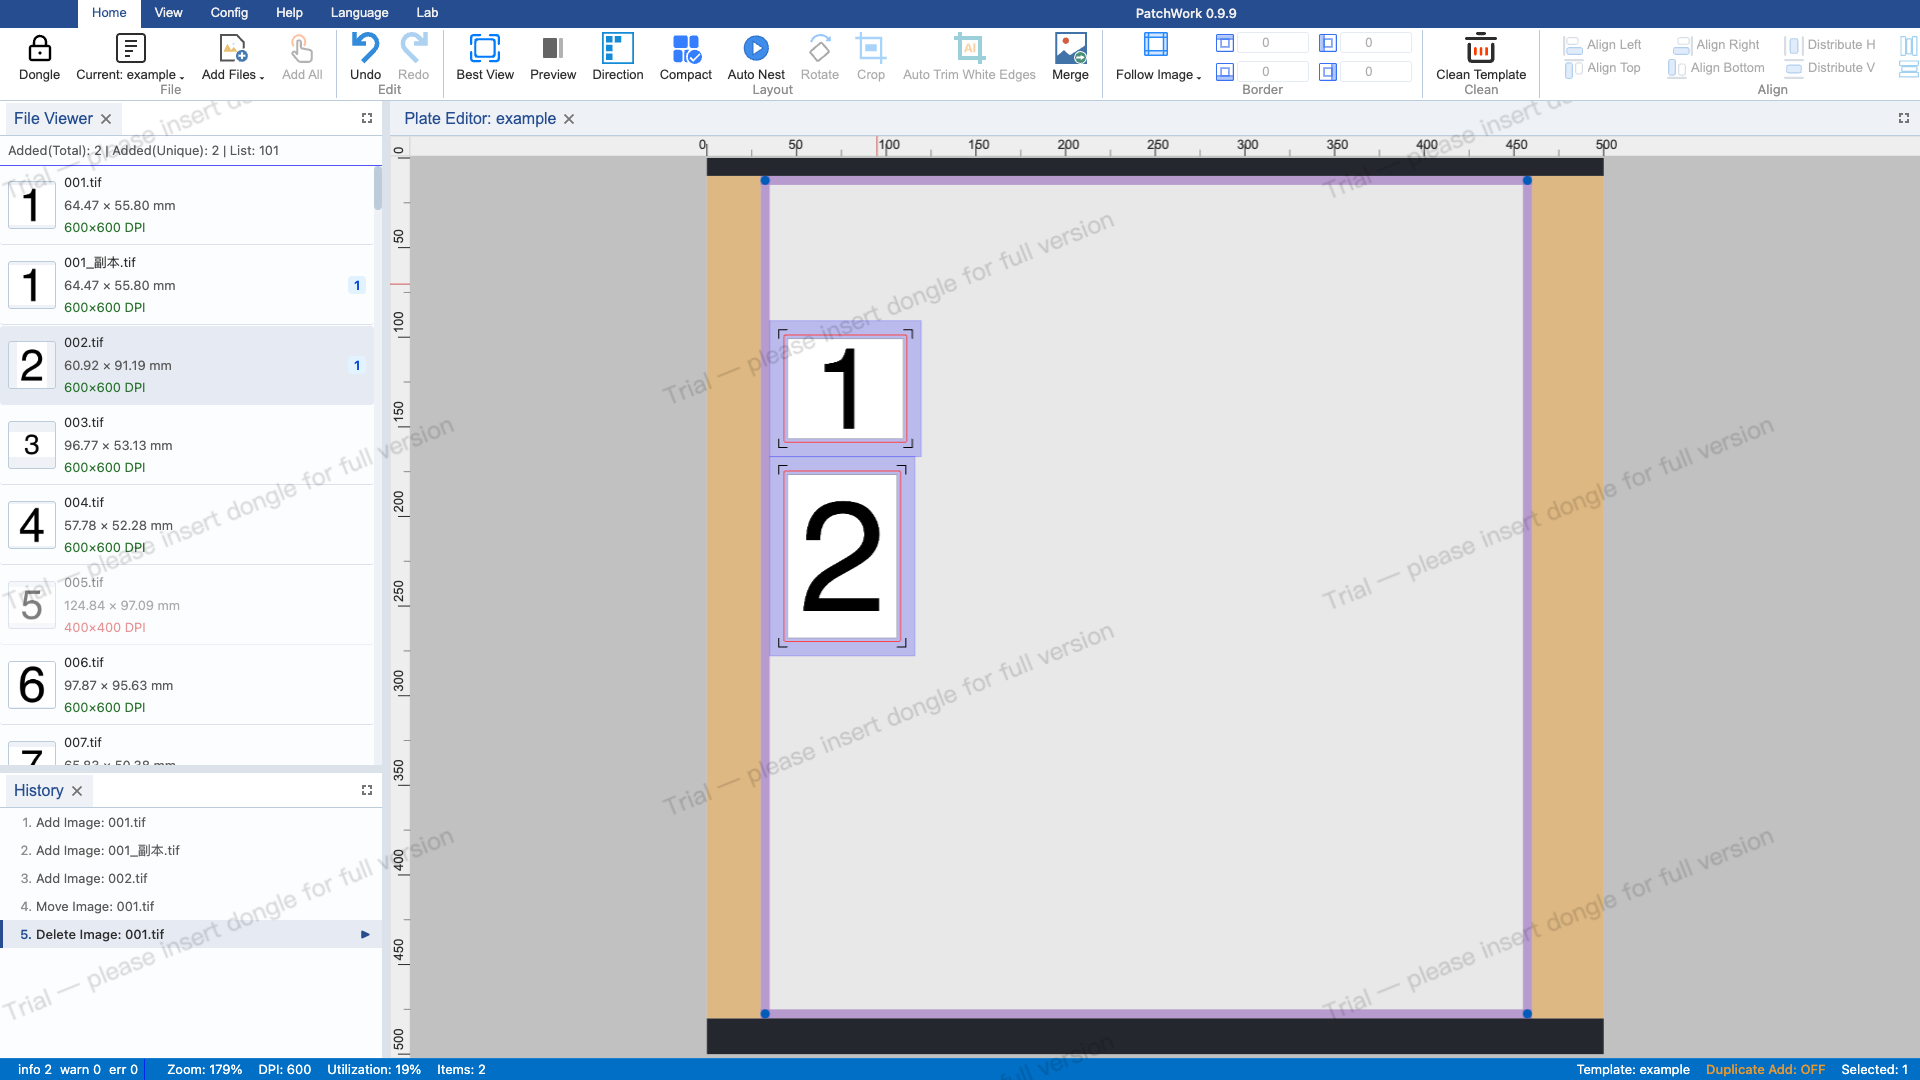This screenshot has width=1920, height=1080.
Task: Click history step Move Image: 001.tif
Action: click(191, 907)
